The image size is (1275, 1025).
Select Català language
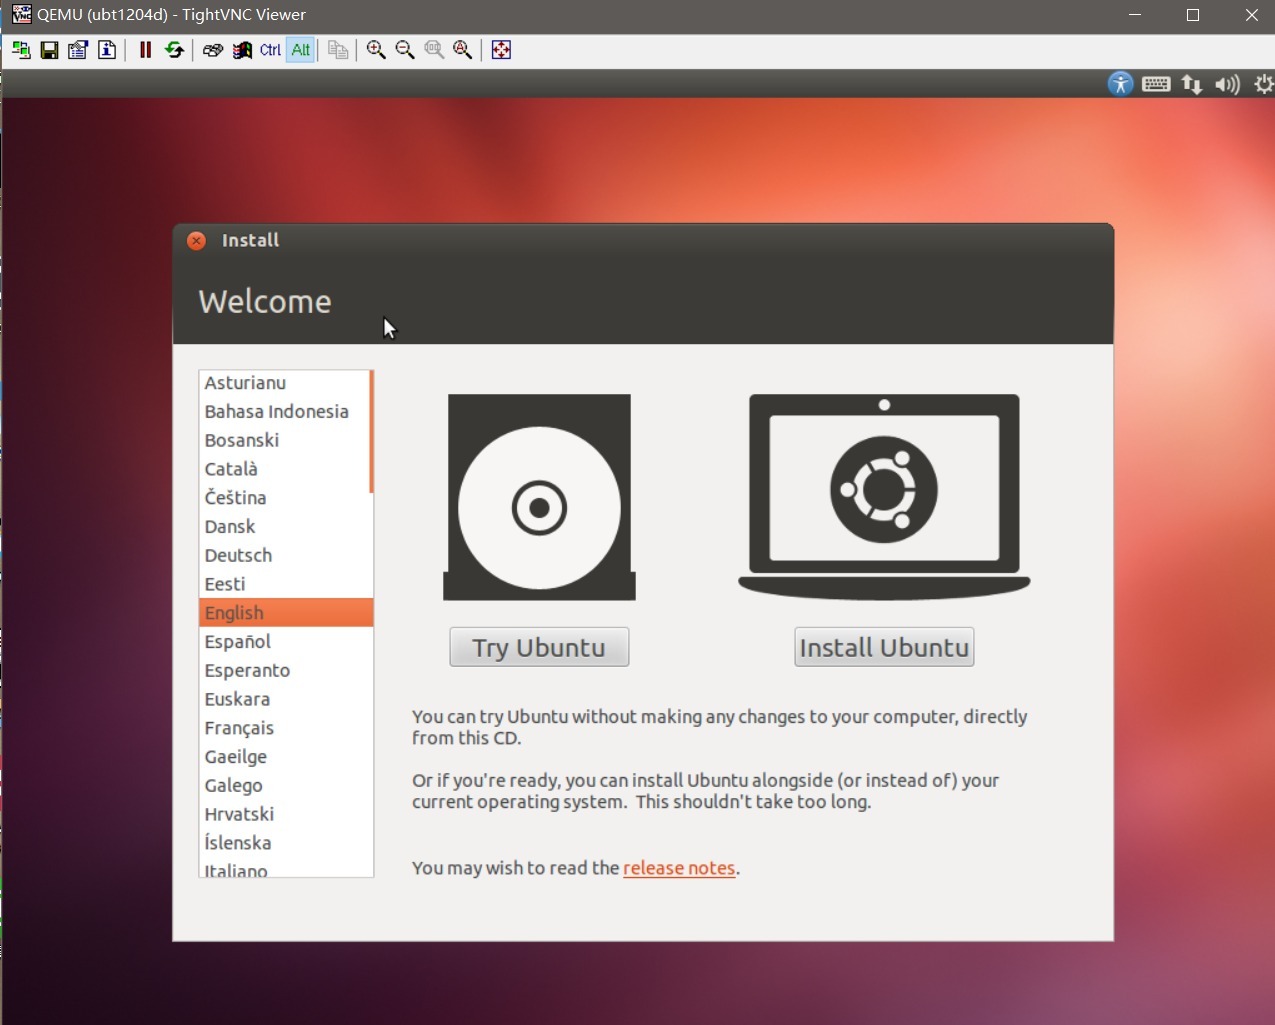(285, 469)
